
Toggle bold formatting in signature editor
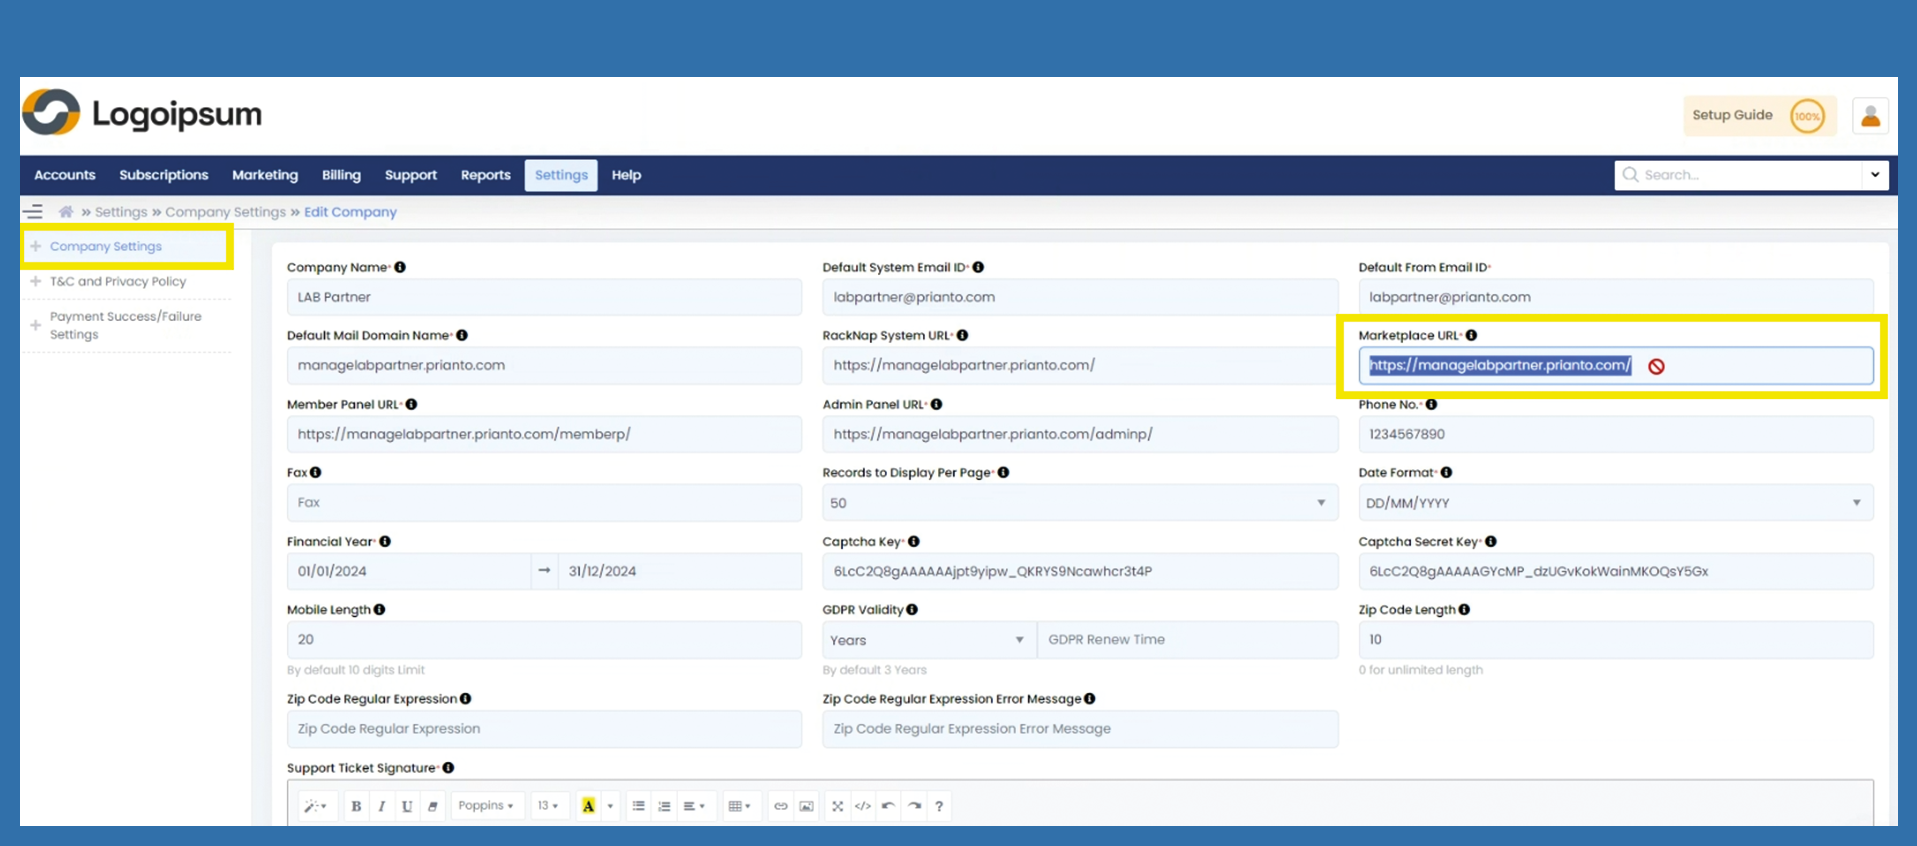356,806
